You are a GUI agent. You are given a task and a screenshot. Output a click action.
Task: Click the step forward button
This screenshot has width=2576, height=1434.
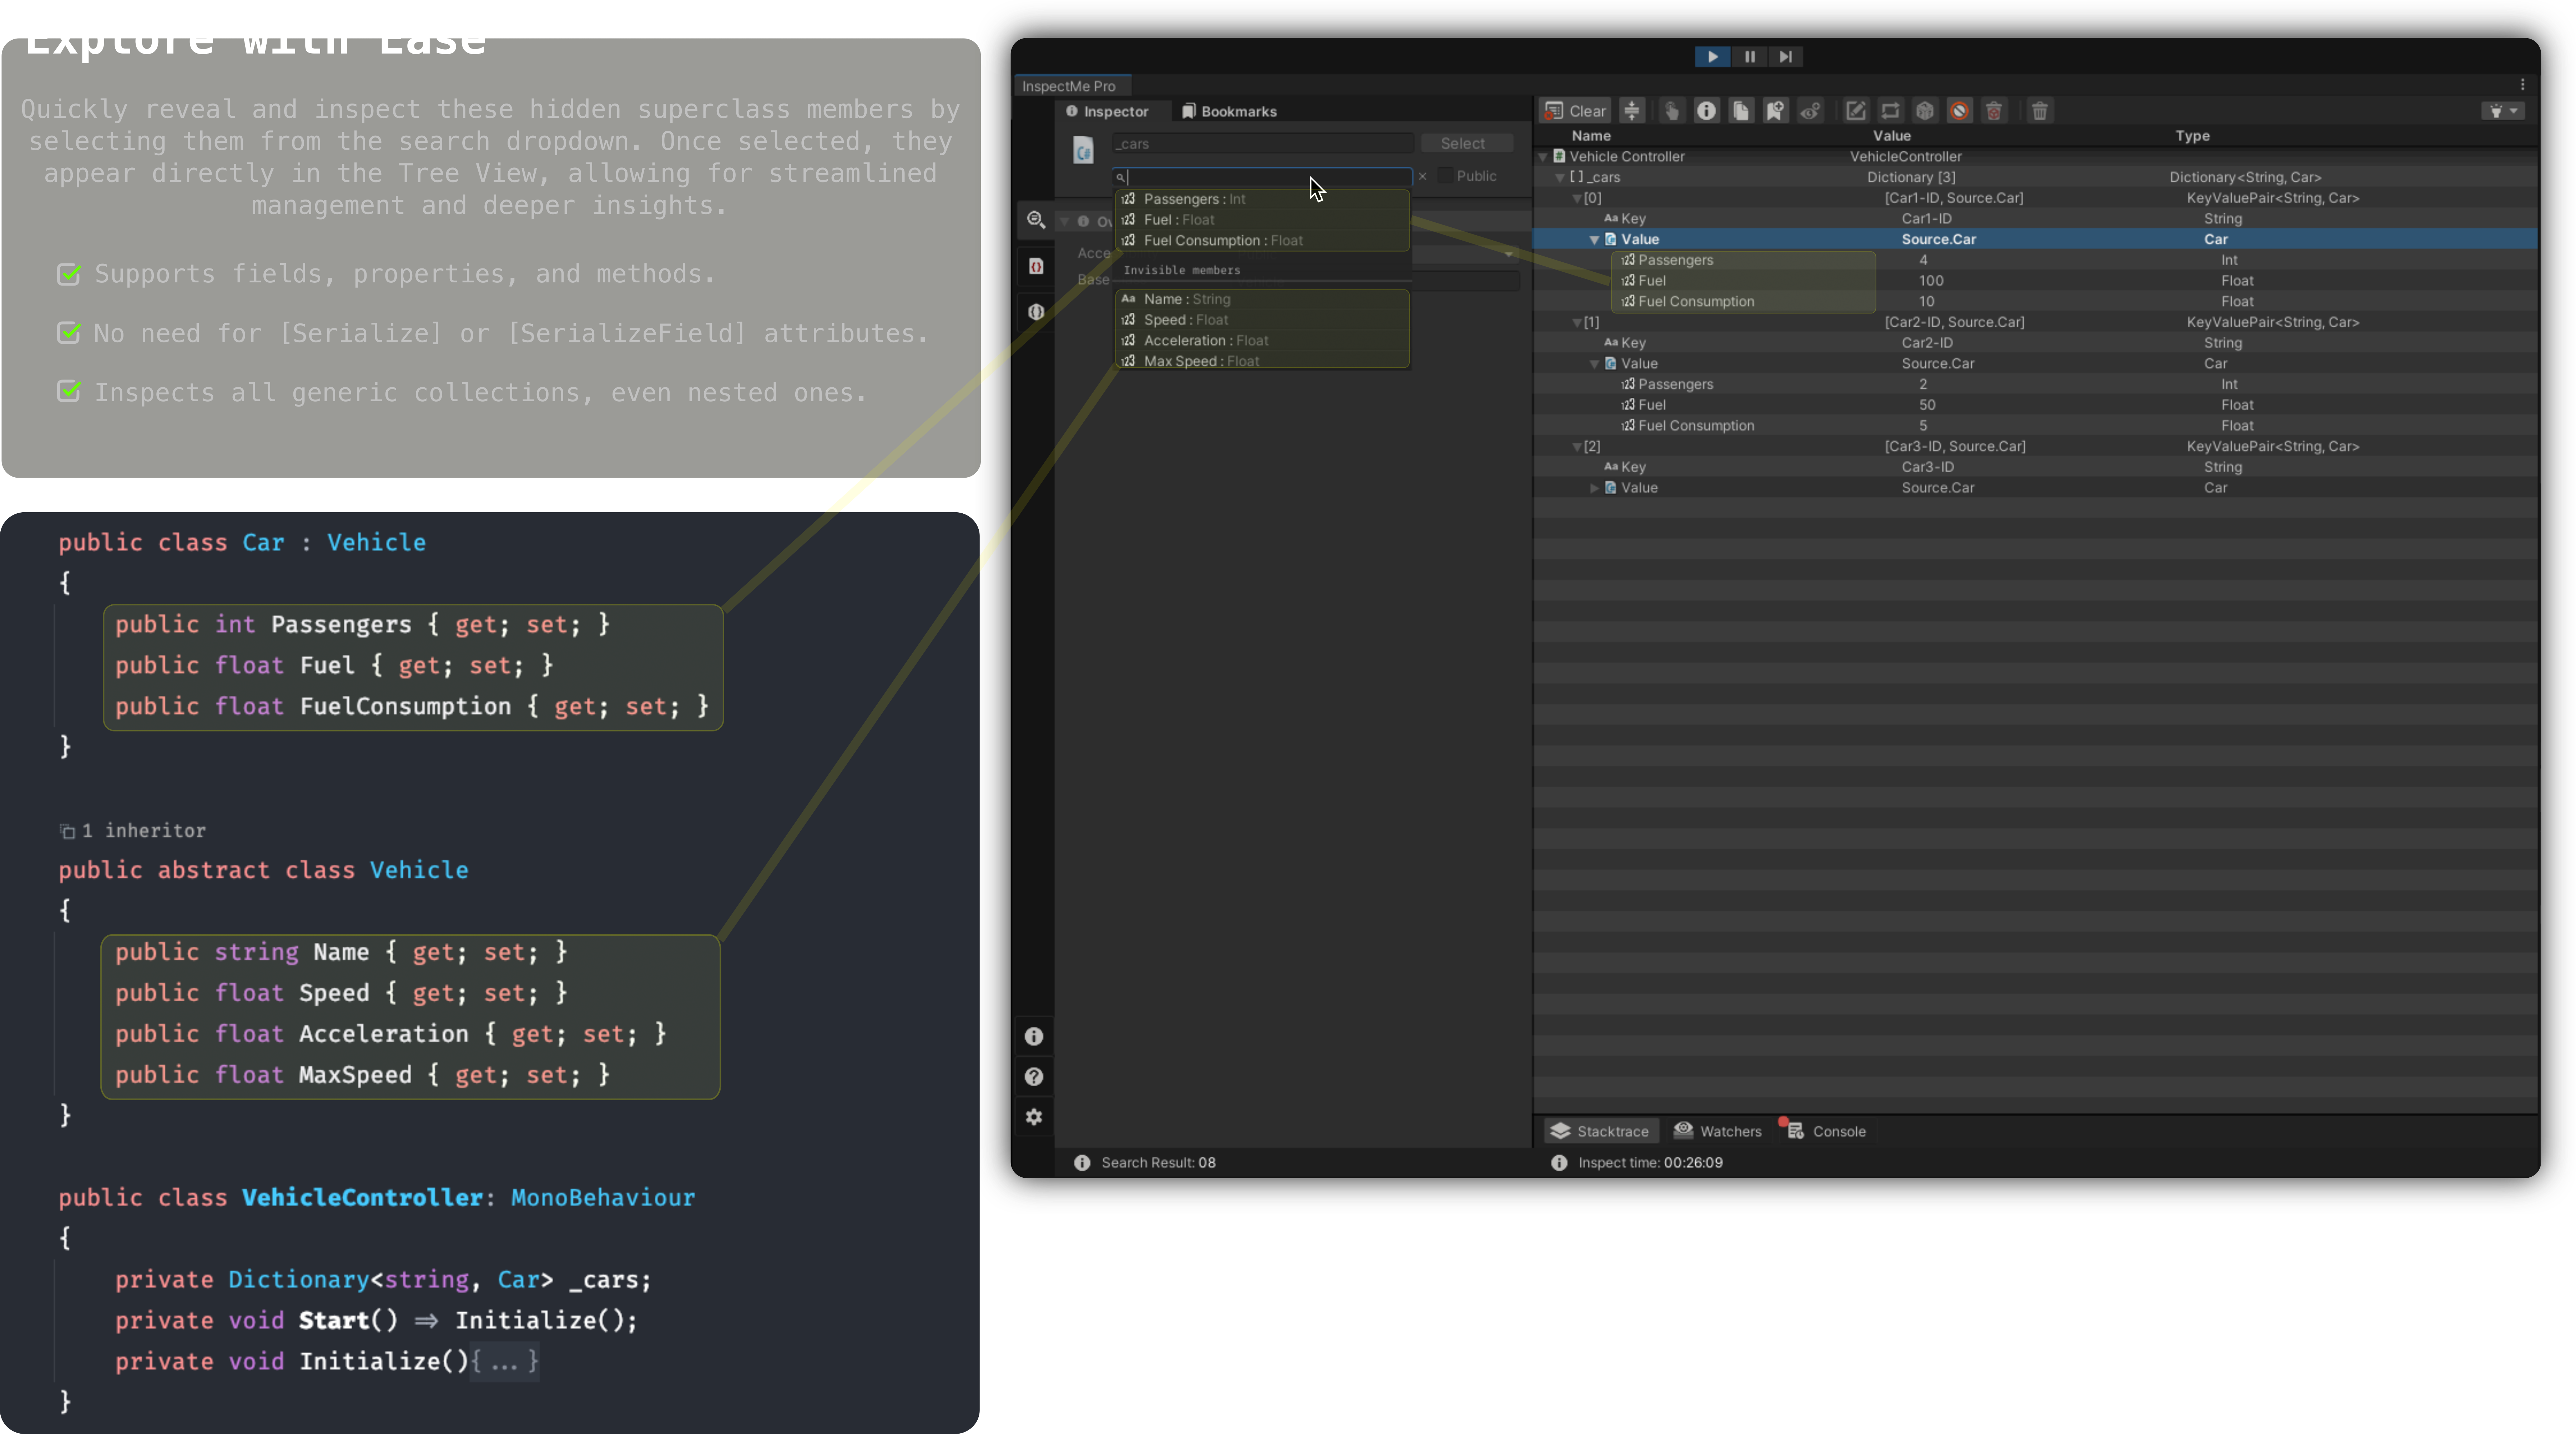1786,57
